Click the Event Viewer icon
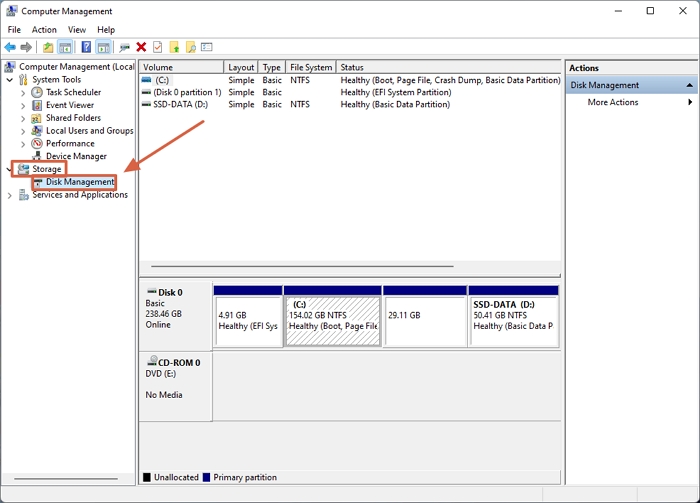Screen dimensions: 700x503 37,105
